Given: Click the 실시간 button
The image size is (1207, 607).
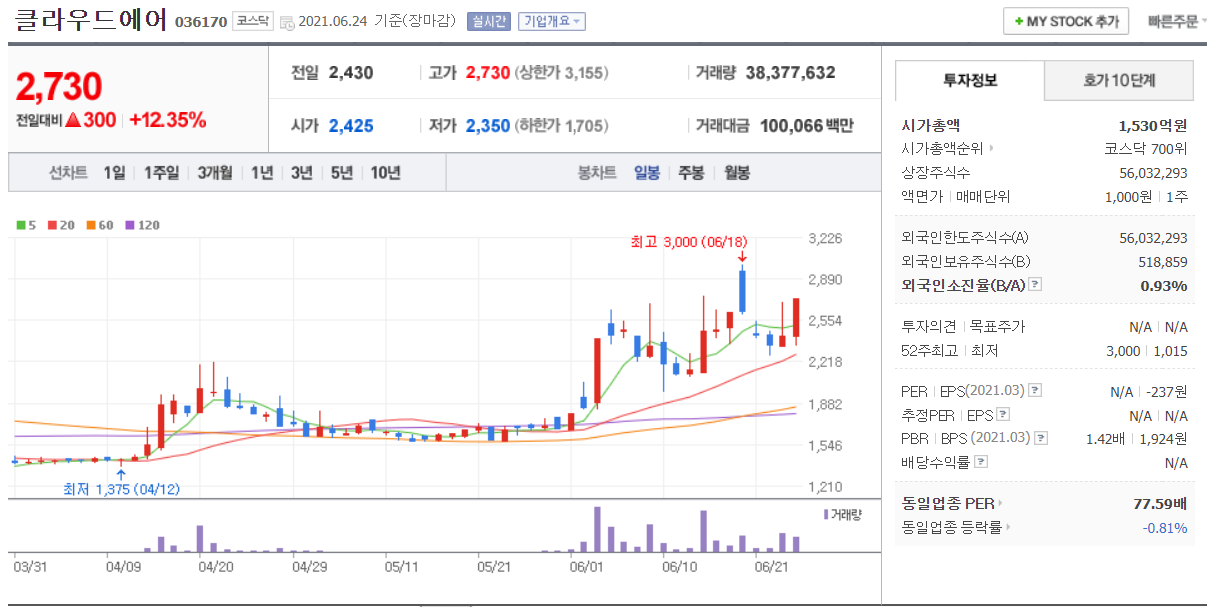Looking at the screenshot, I should point(489,21).
